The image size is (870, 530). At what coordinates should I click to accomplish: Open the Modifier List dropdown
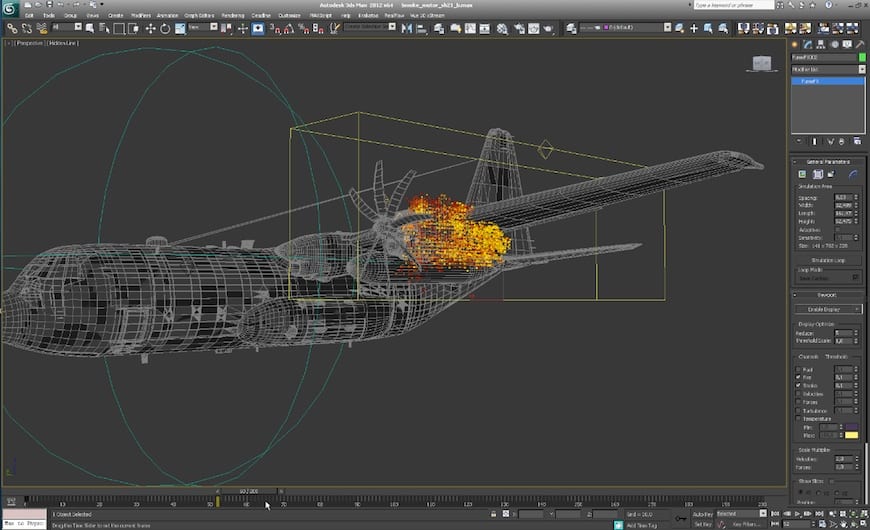[828, 69]
